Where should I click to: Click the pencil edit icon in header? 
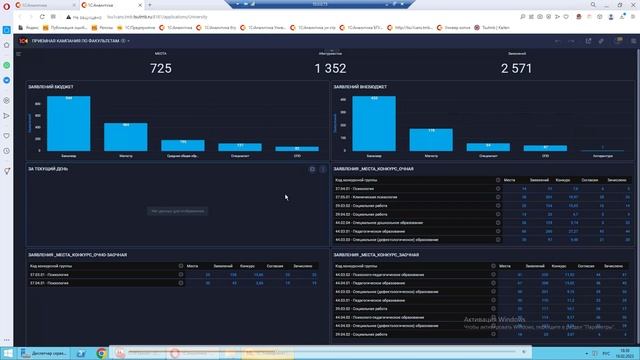(x=601, y=41)
